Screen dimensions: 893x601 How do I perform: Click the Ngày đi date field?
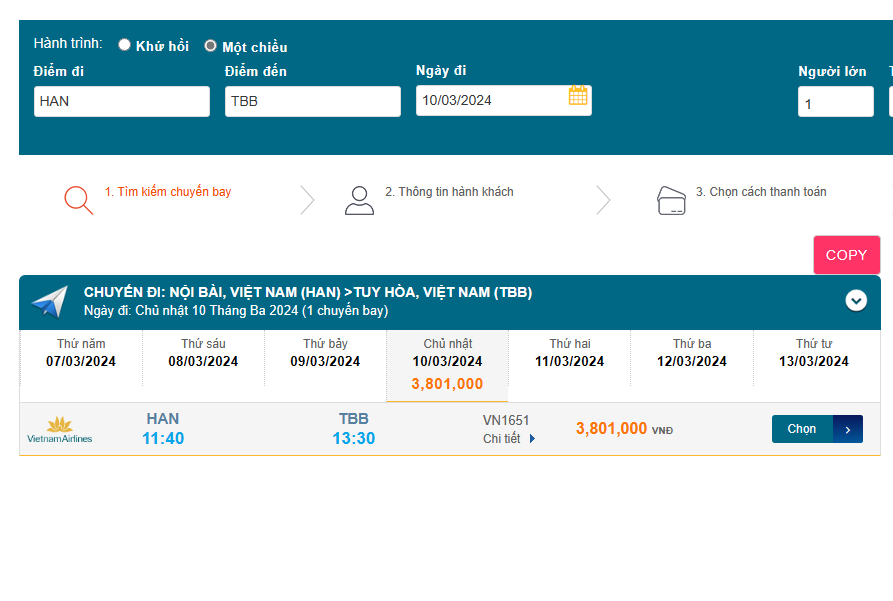(490, 100)
